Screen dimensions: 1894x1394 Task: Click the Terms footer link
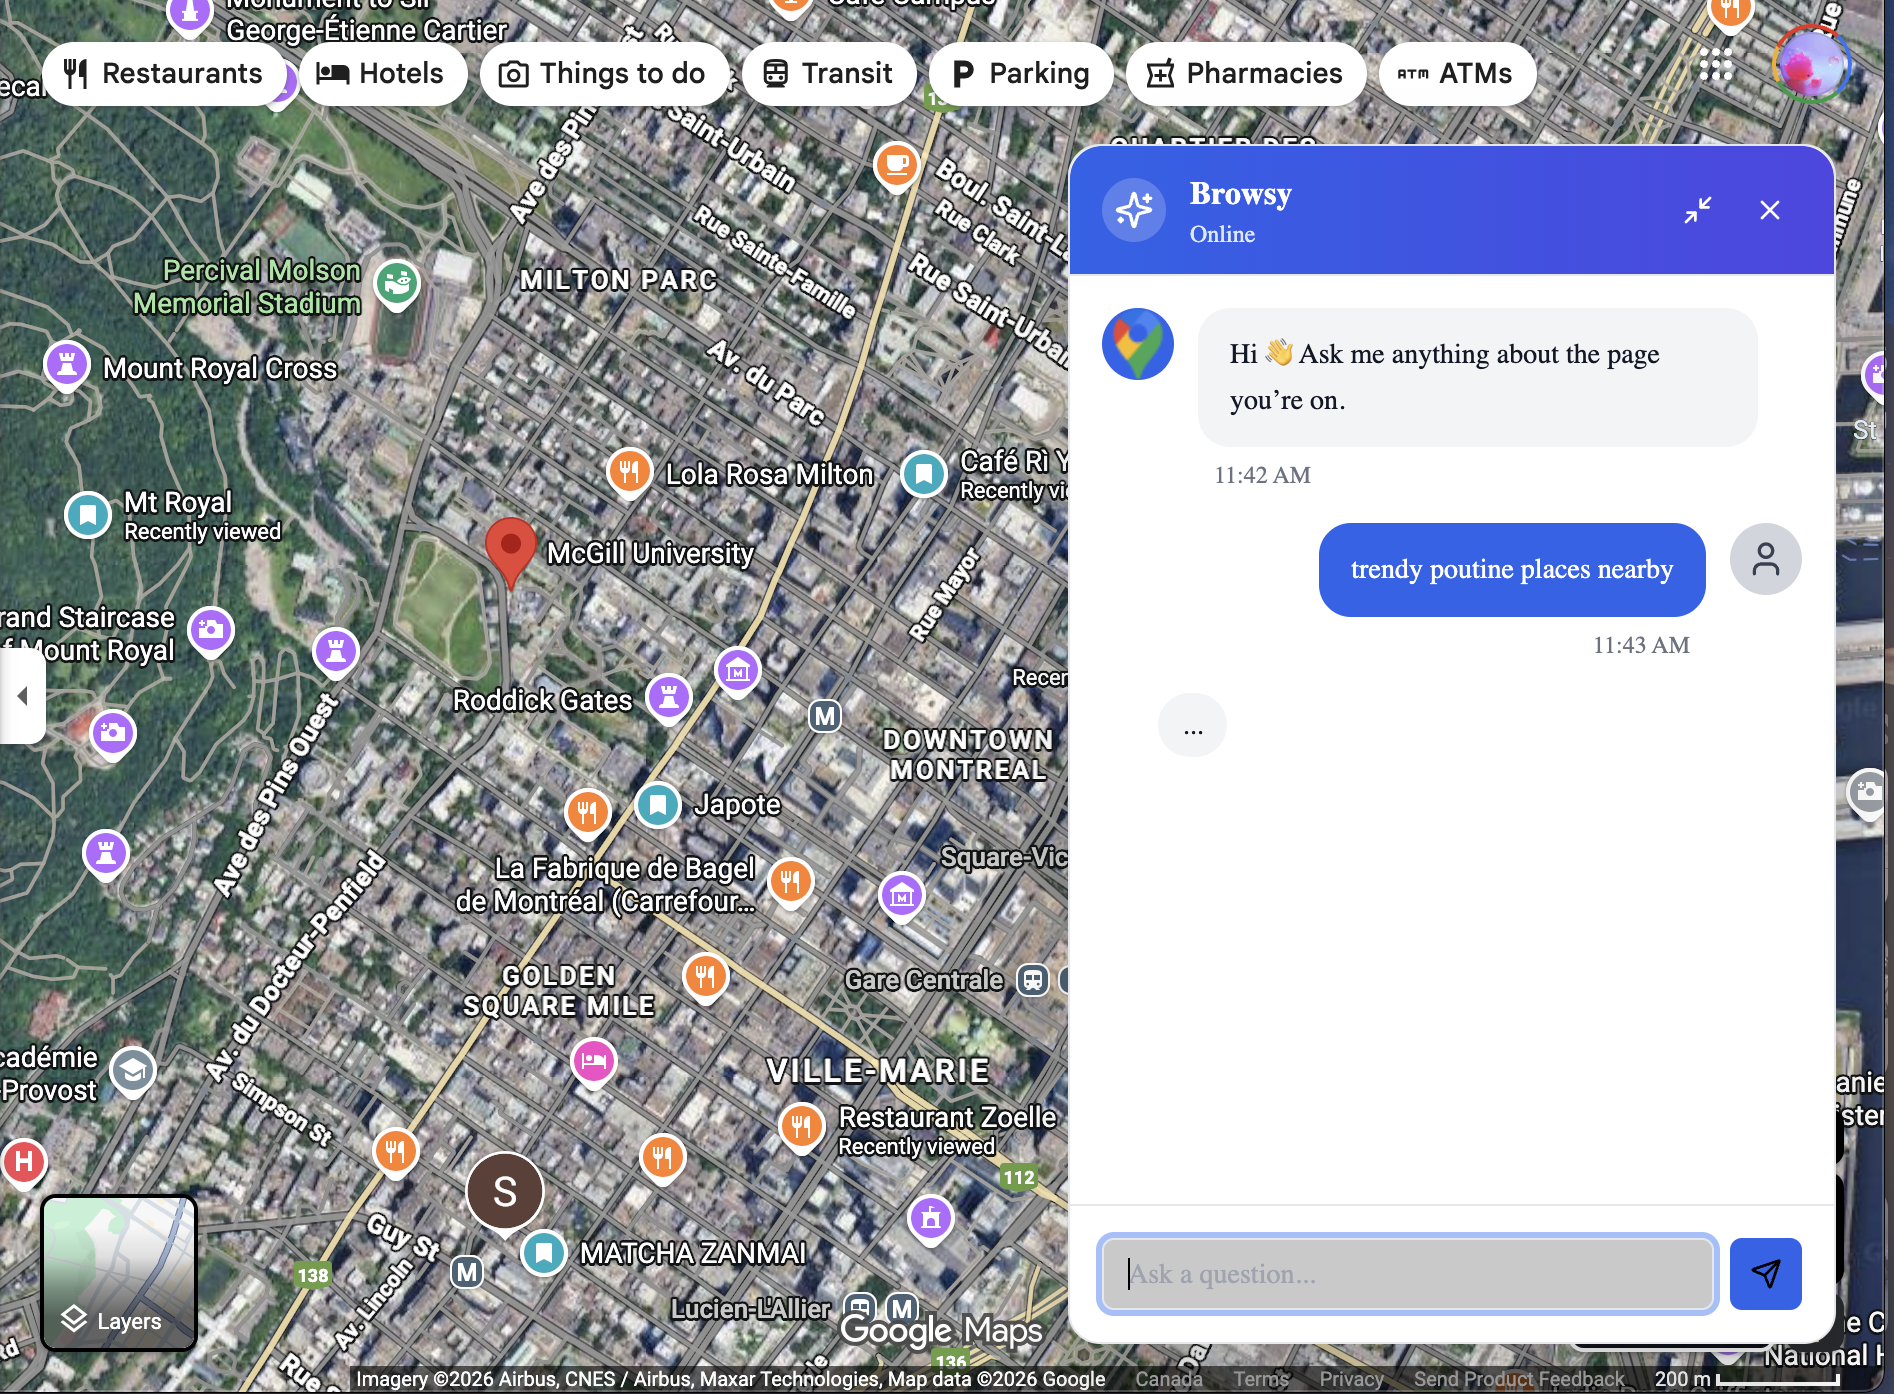pyautogui.click(x=1261, y=1379)
